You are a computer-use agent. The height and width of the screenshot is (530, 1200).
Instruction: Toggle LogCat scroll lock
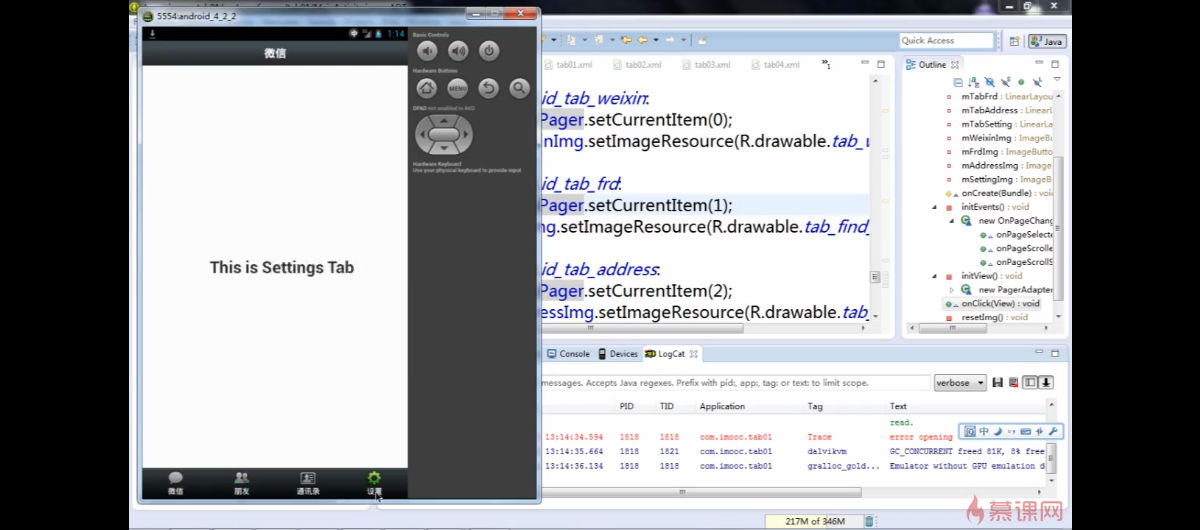click(x=1047, y=383)
